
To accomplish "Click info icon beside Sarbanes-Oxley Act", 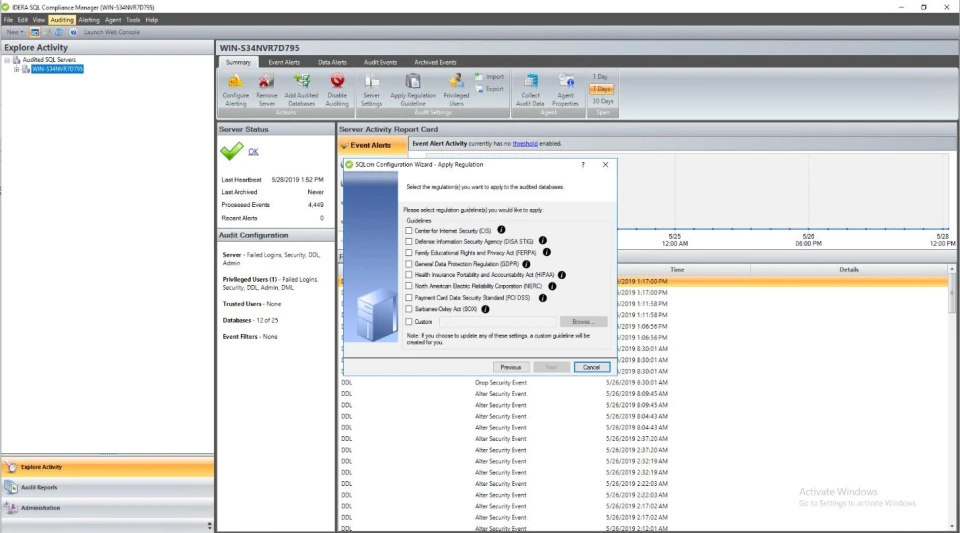I will tap(485, 309).
